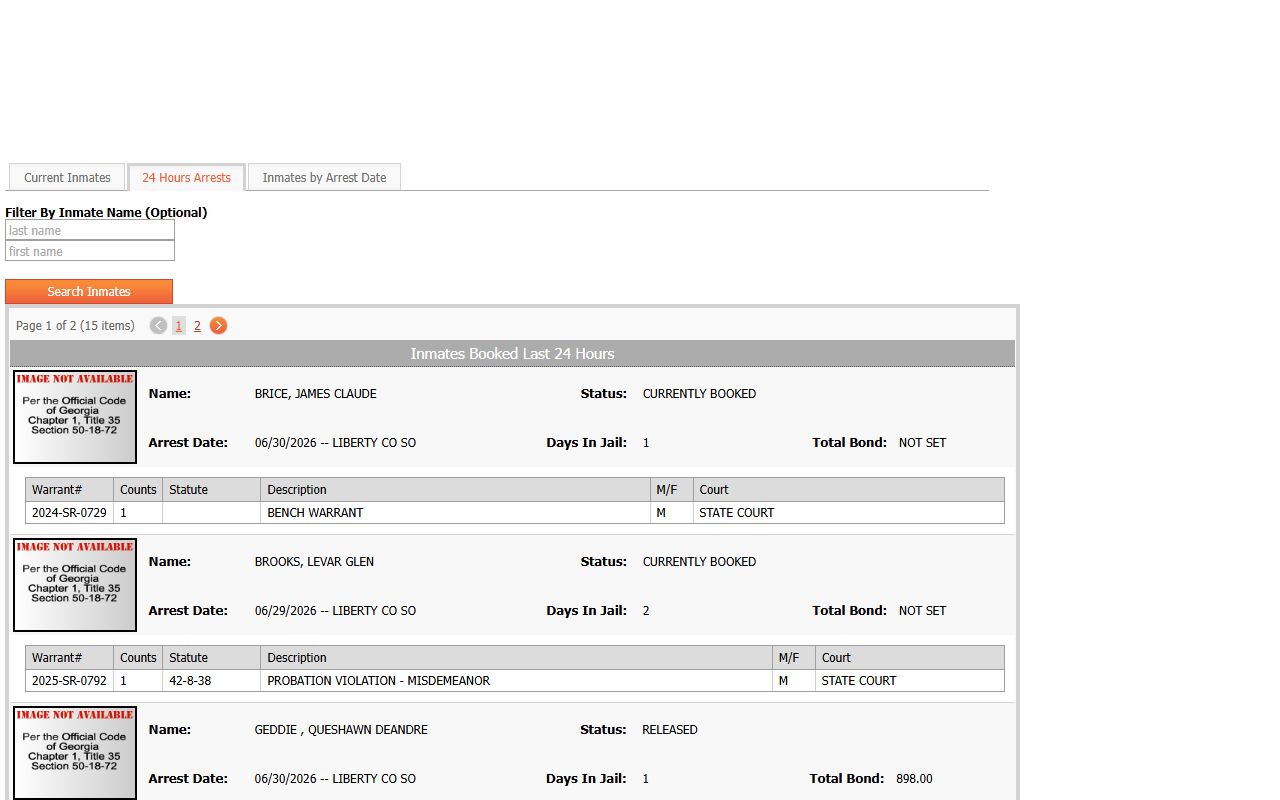
Task: Select the name BRICE, JAMES CLAUDE
Action: coord(315,394)
